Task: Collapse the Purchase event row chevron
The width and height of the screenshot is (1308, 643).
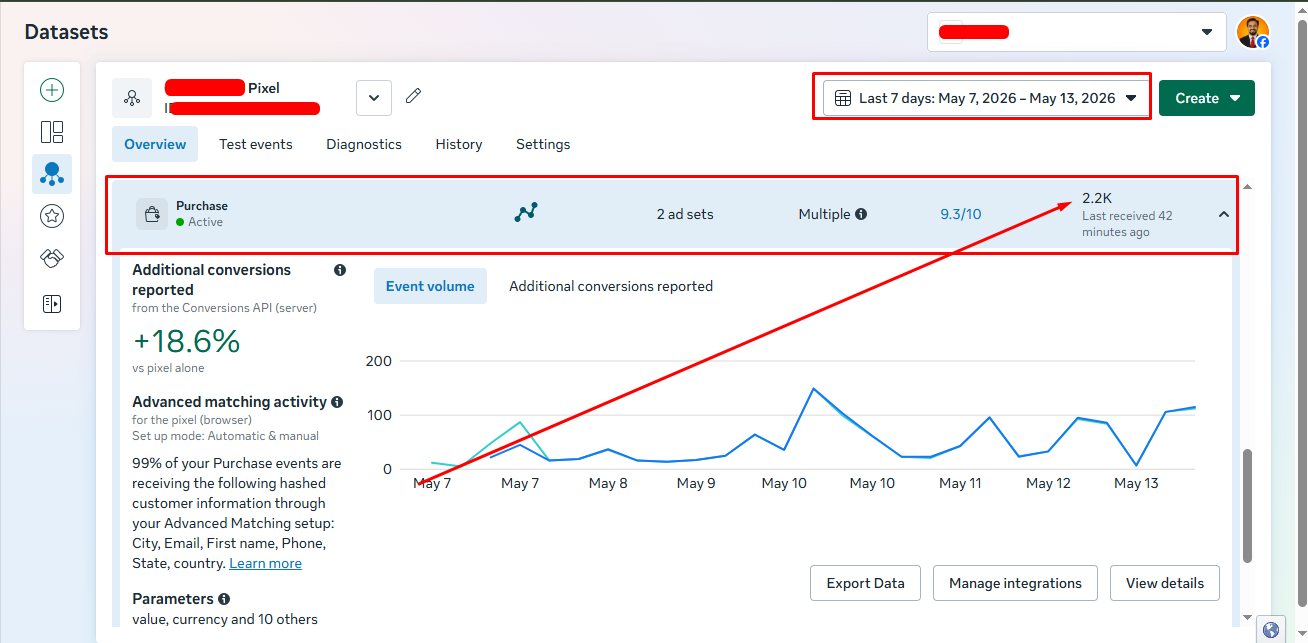Action: click(1223, 214)
